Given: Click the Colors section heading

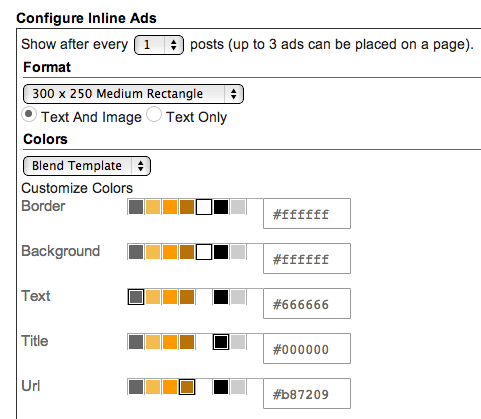Looking at the screenshot, I should tap(45, 139).
